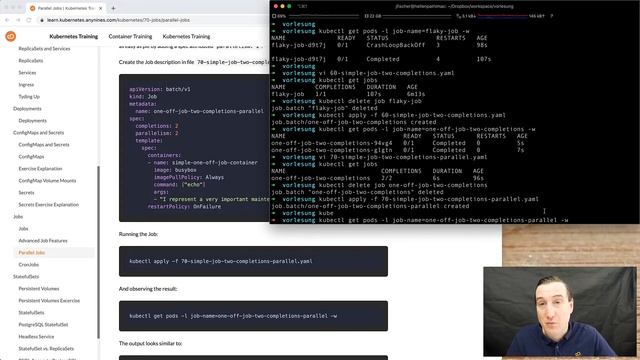
Task: Click the orange site logo icon
Action: click(x=11, y=36)
